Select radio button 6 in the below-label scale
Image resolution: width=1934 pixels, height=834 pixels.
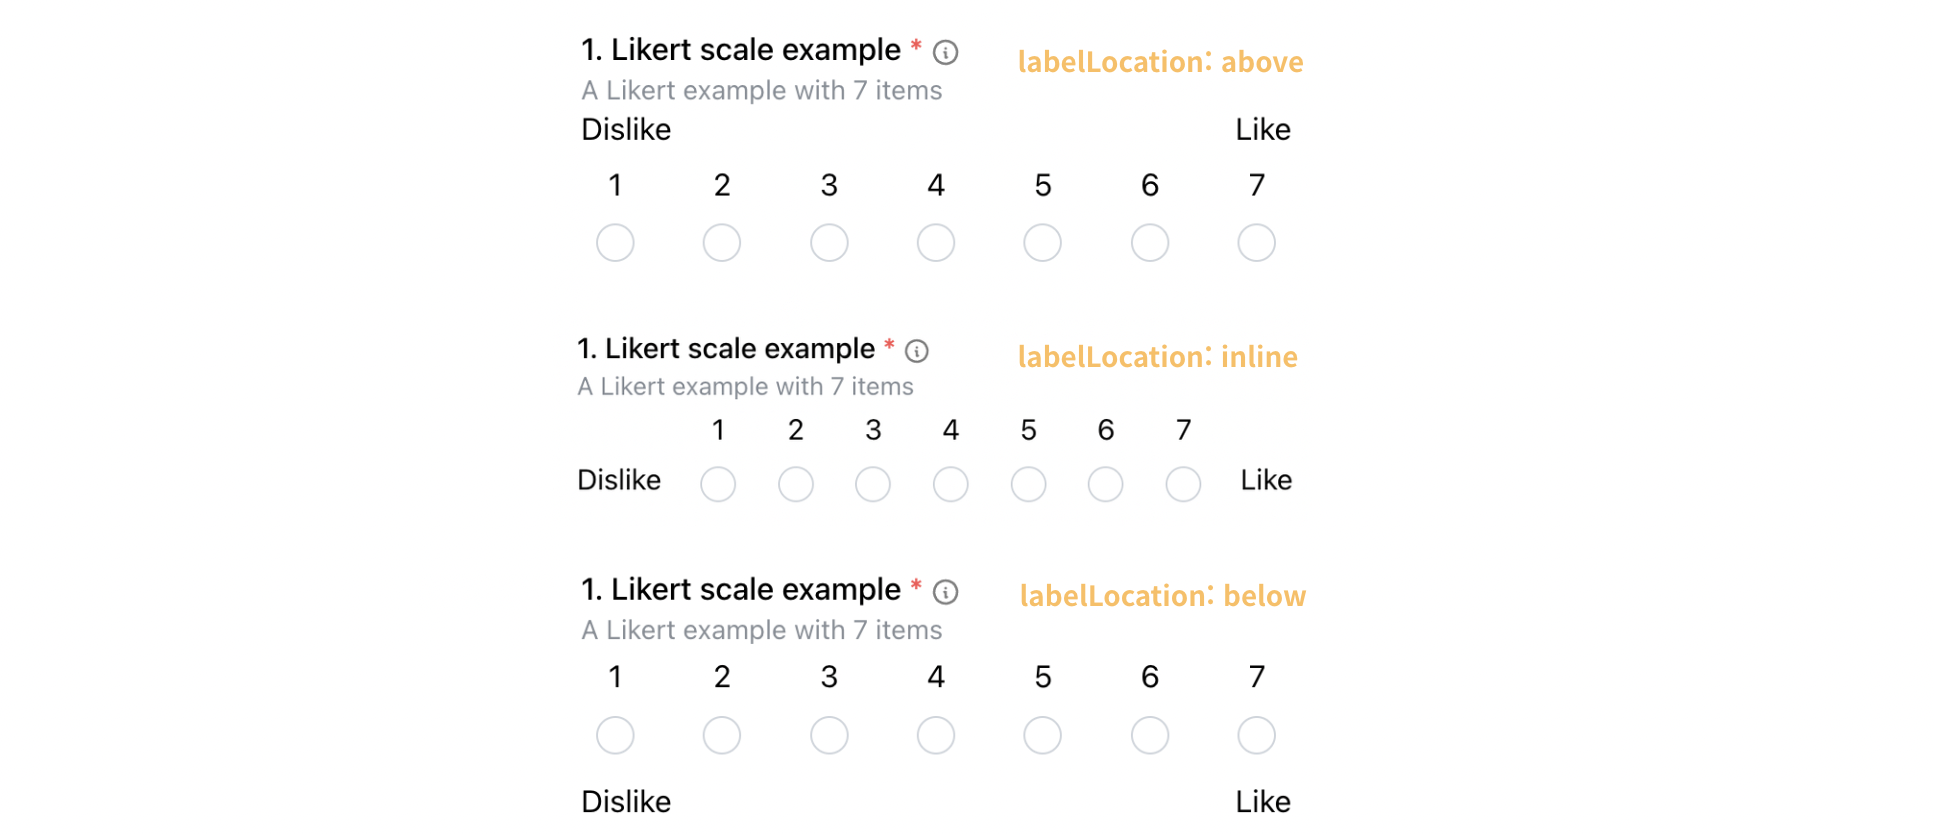point(1149,735)
